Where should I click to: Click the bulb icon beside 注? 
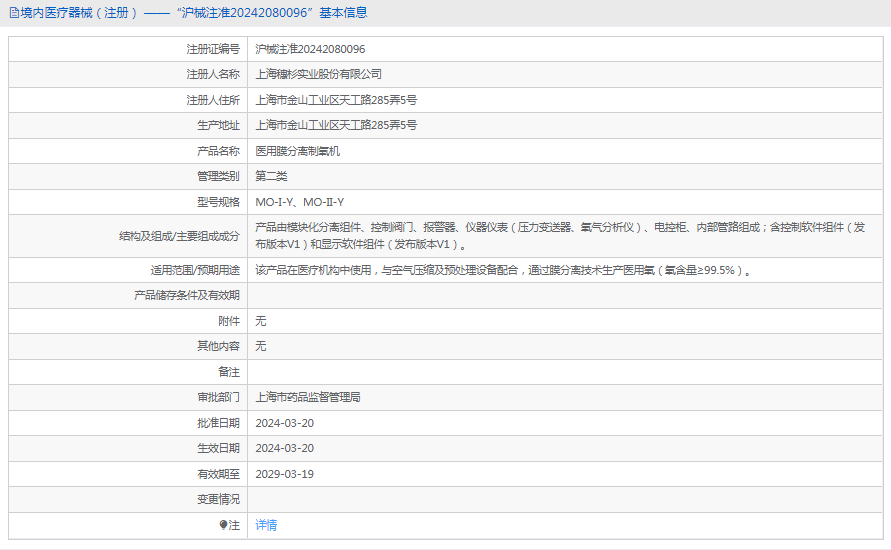point(223,525)
